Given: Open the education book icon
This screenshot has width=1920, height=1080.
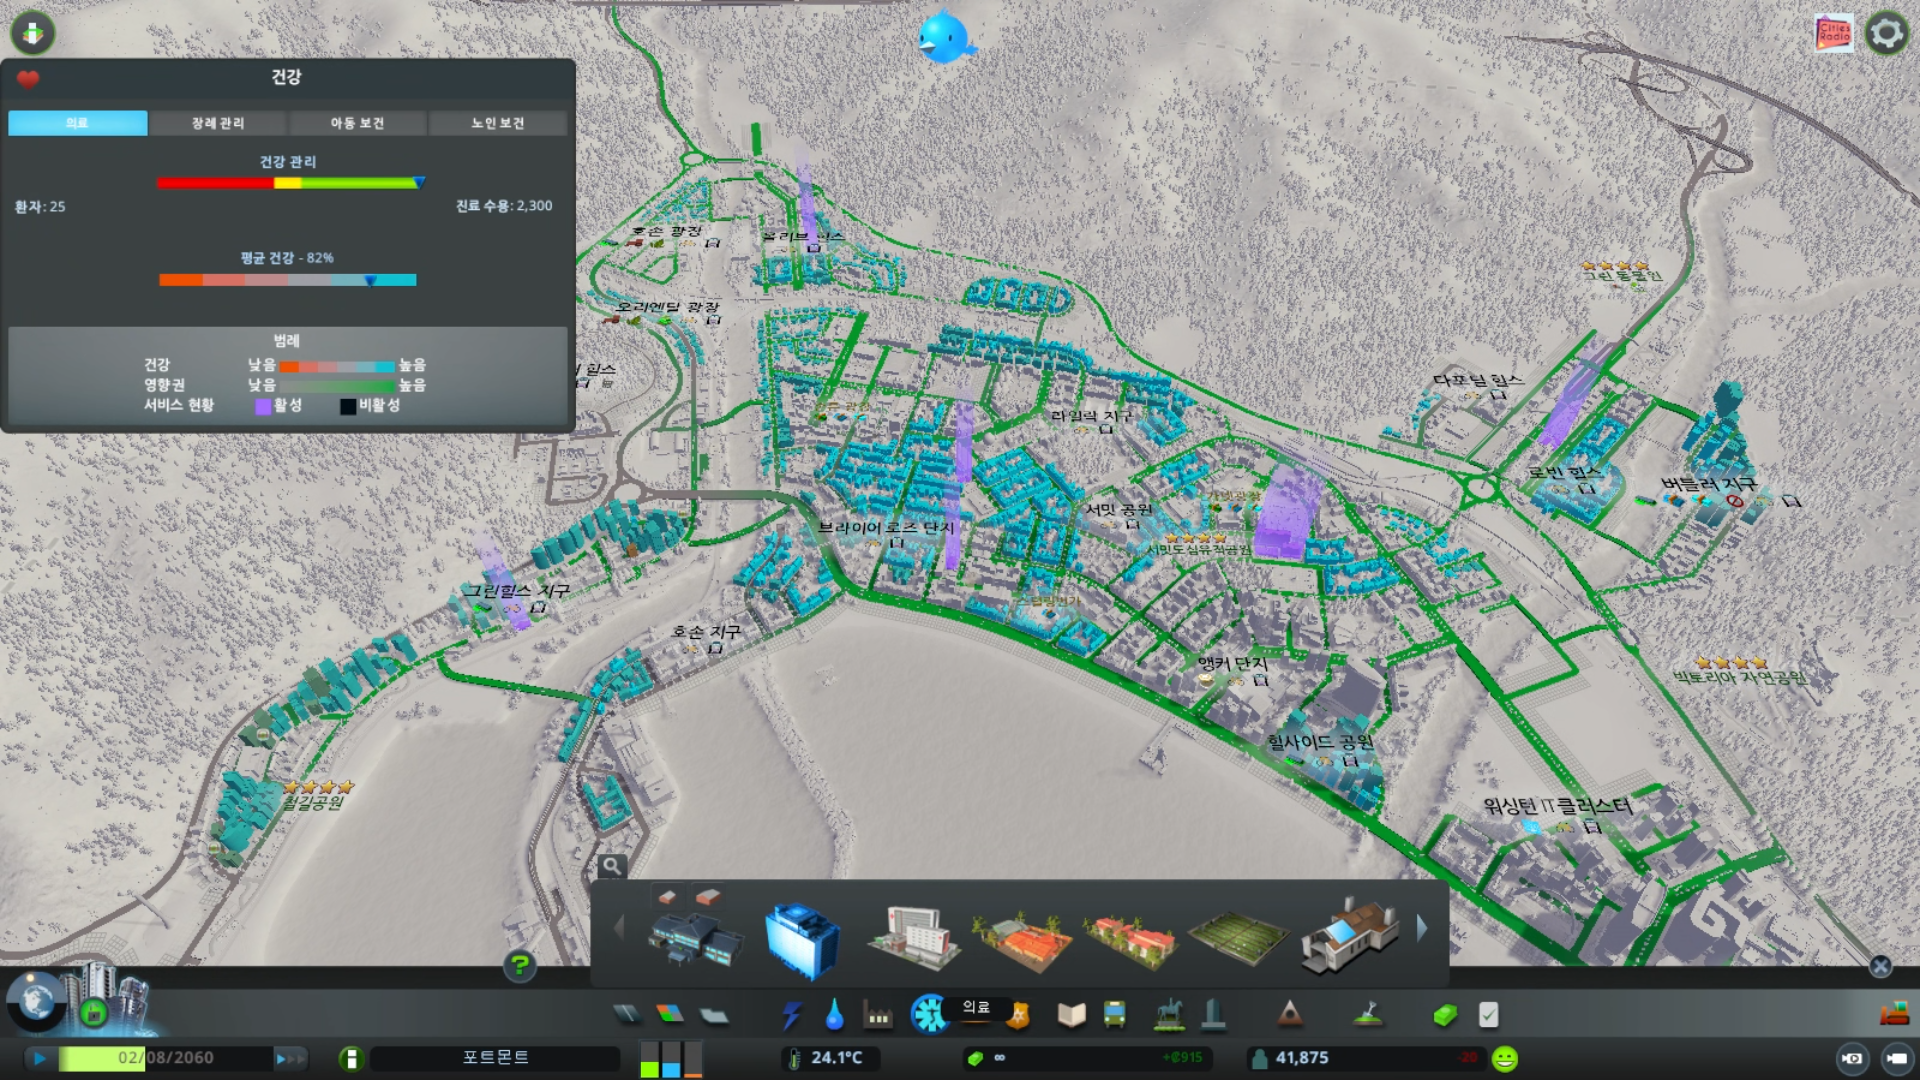Looking at the screenshot, I should click(x=1071, y=1015).
